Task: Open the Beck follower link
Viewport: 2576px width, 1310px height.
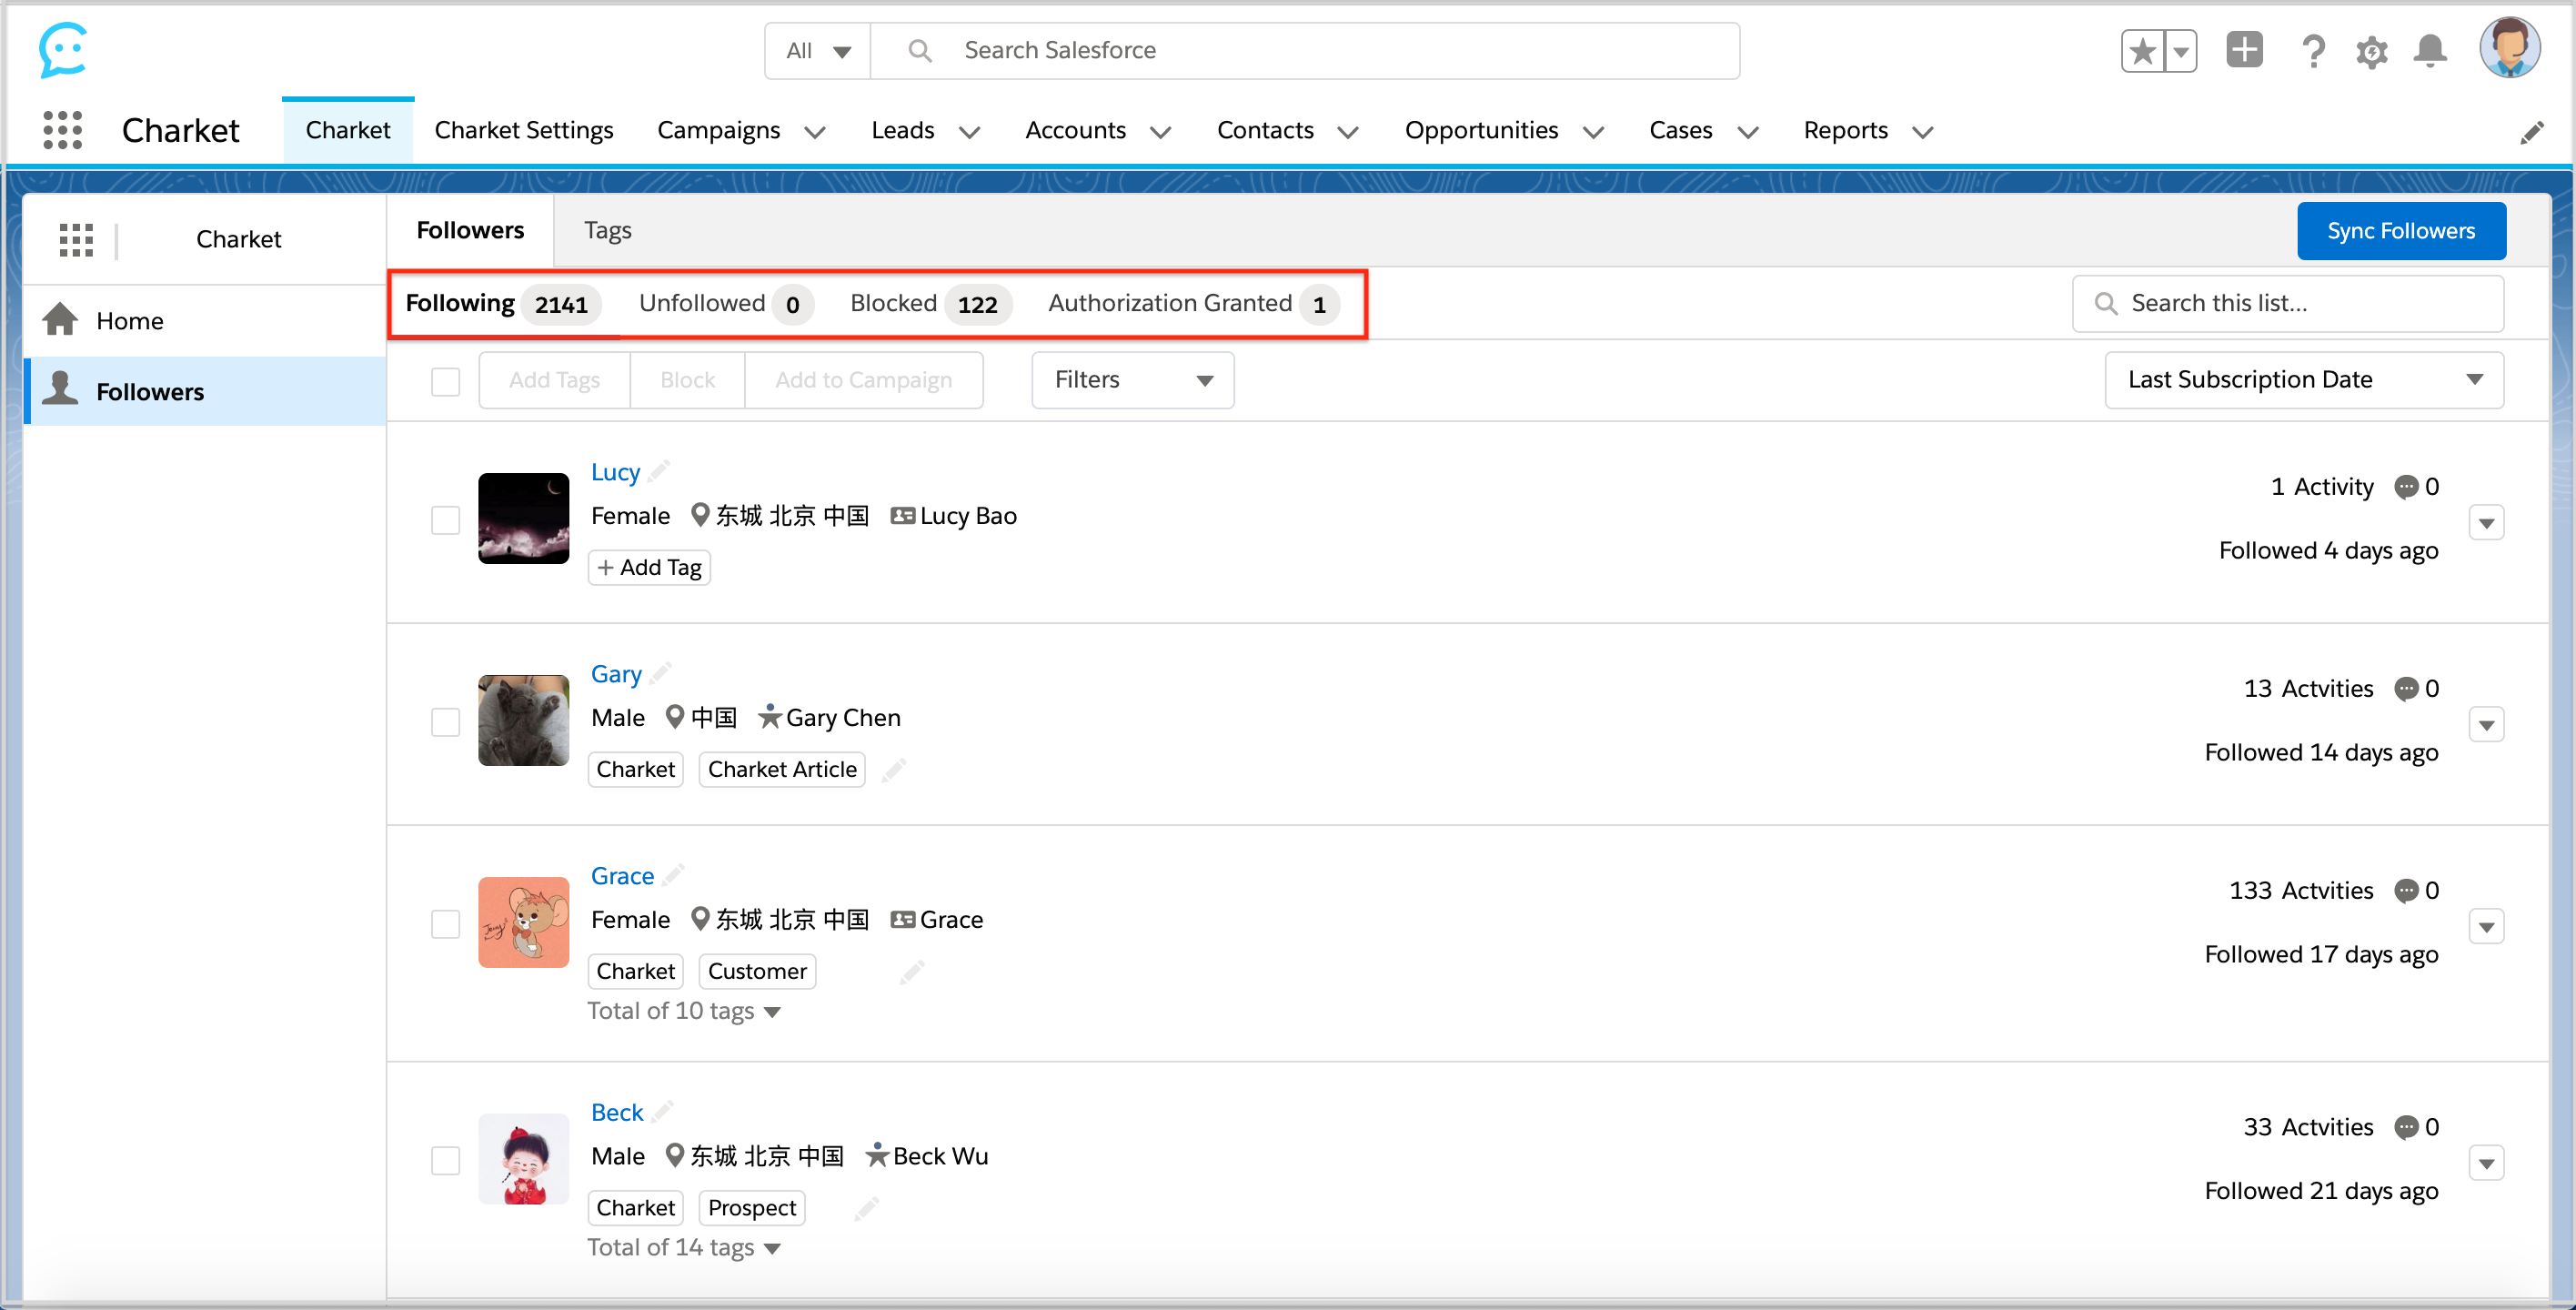Action: (616, 1112)
